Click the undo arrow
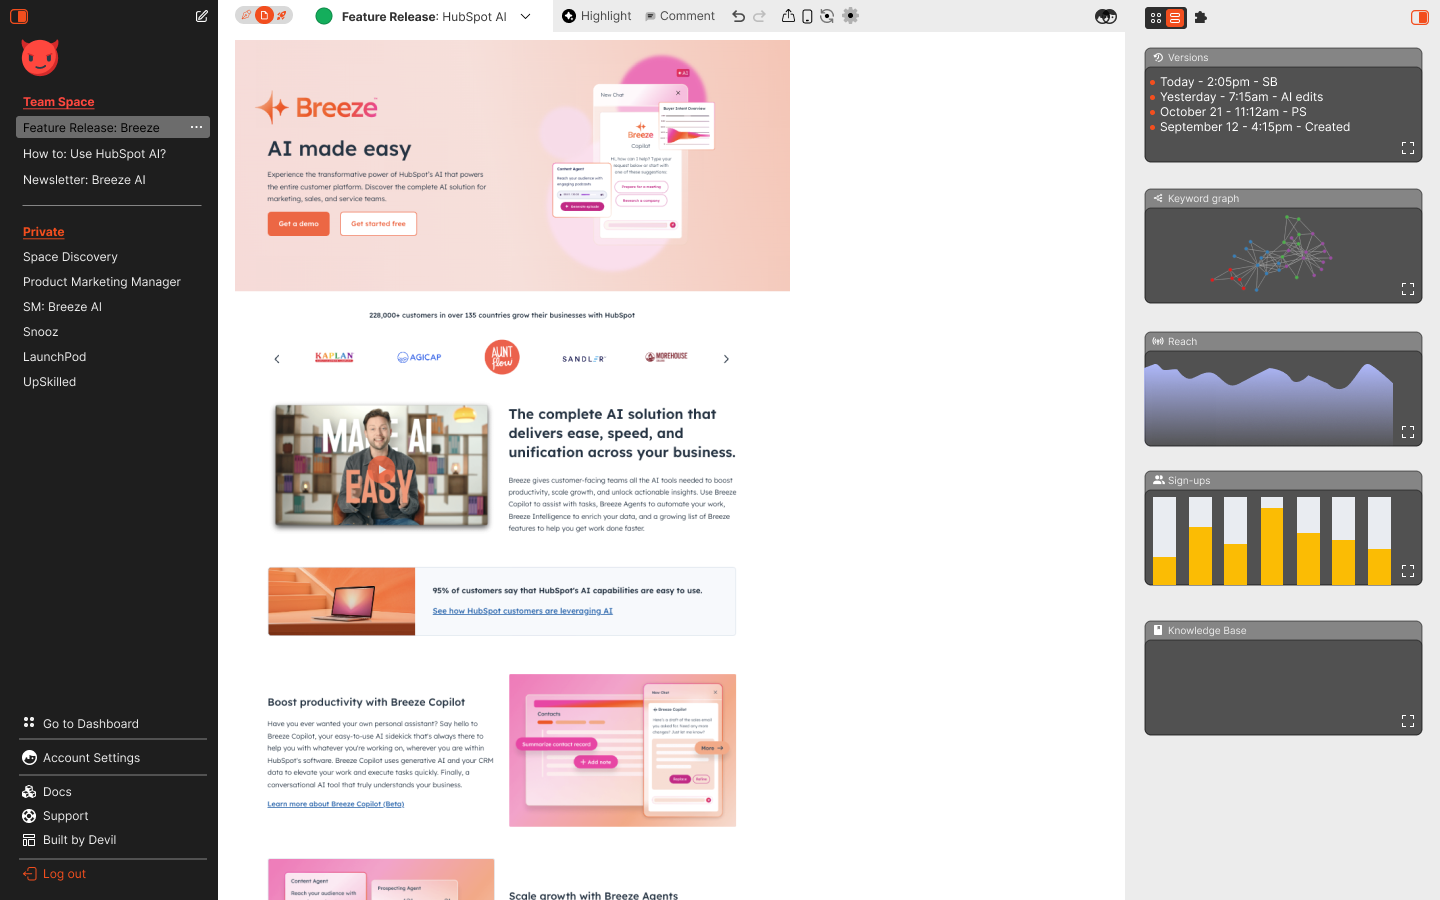The image size is (1440, 900). [x=738, y=16]
